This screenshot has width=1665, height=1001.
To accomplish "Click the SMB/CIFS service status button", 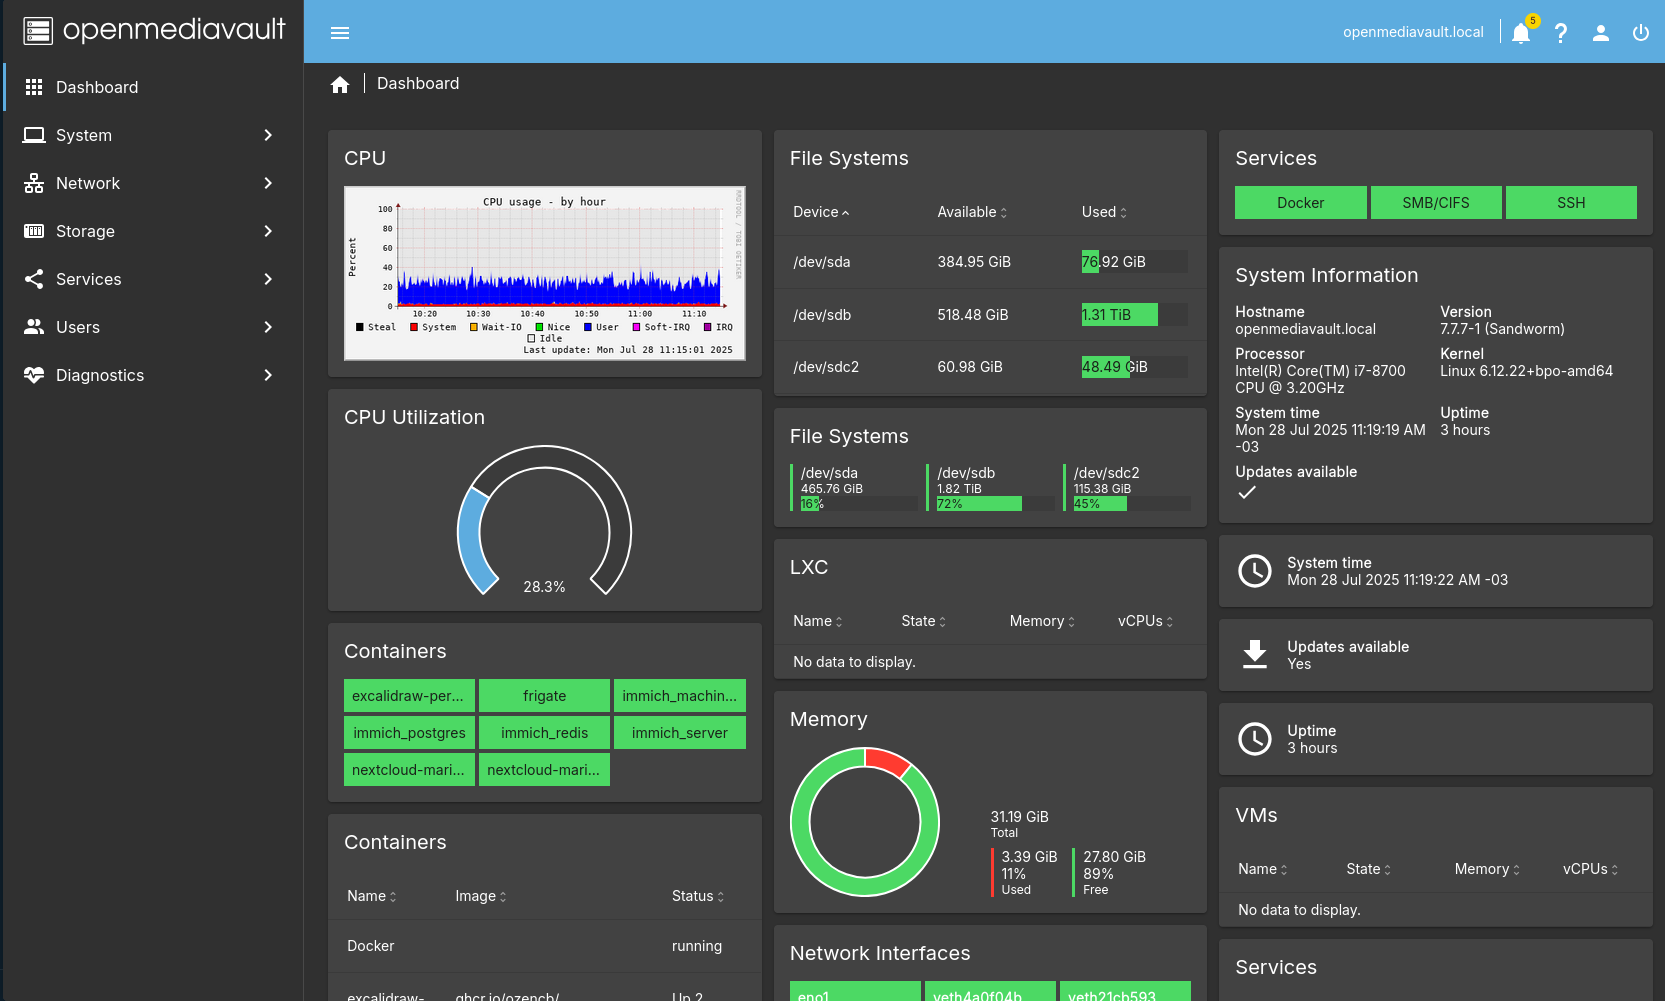I will click(1436, 202).
